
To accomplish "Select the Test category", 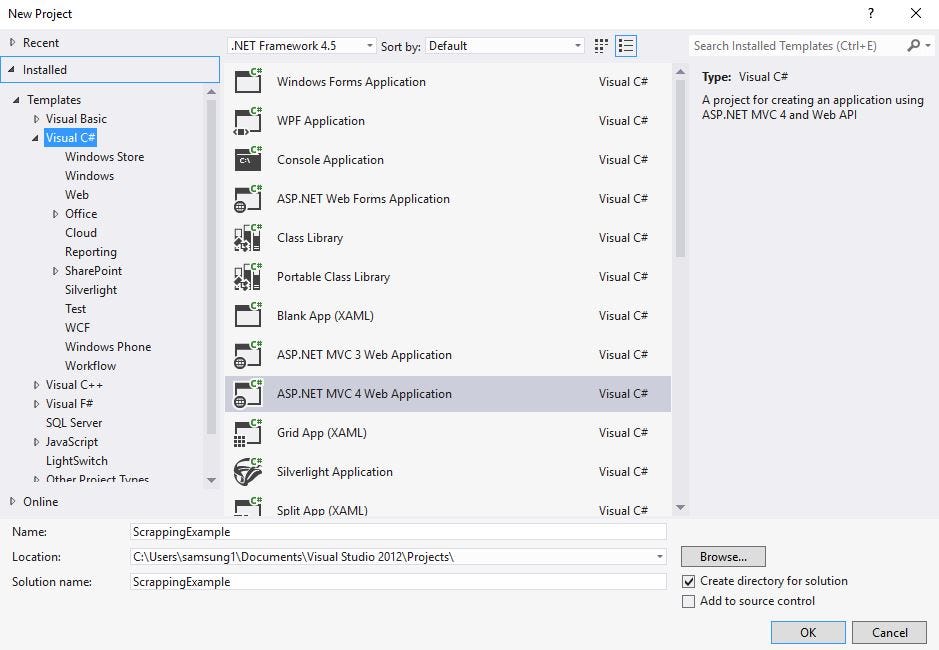I will pos(75,309).
